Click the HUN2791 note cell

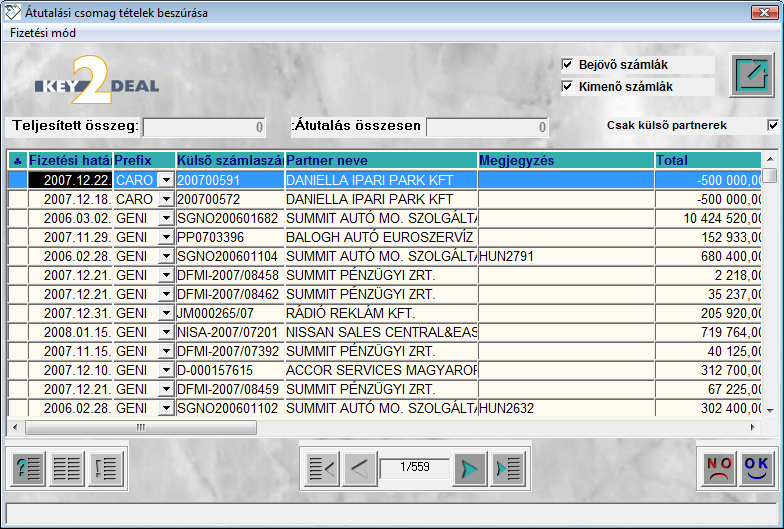coord(566,256)
